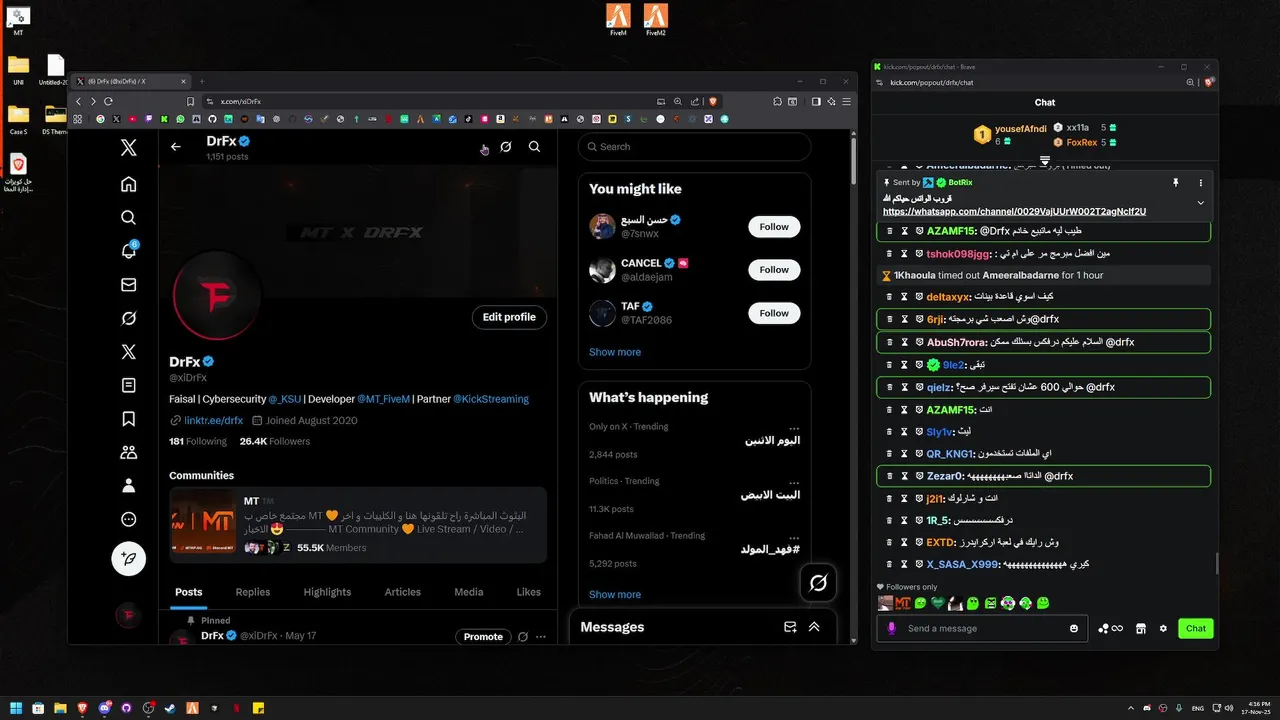Screen dimensions: 1280x720
Task: Switch to the Replies tab
Action: pos(252,592)
